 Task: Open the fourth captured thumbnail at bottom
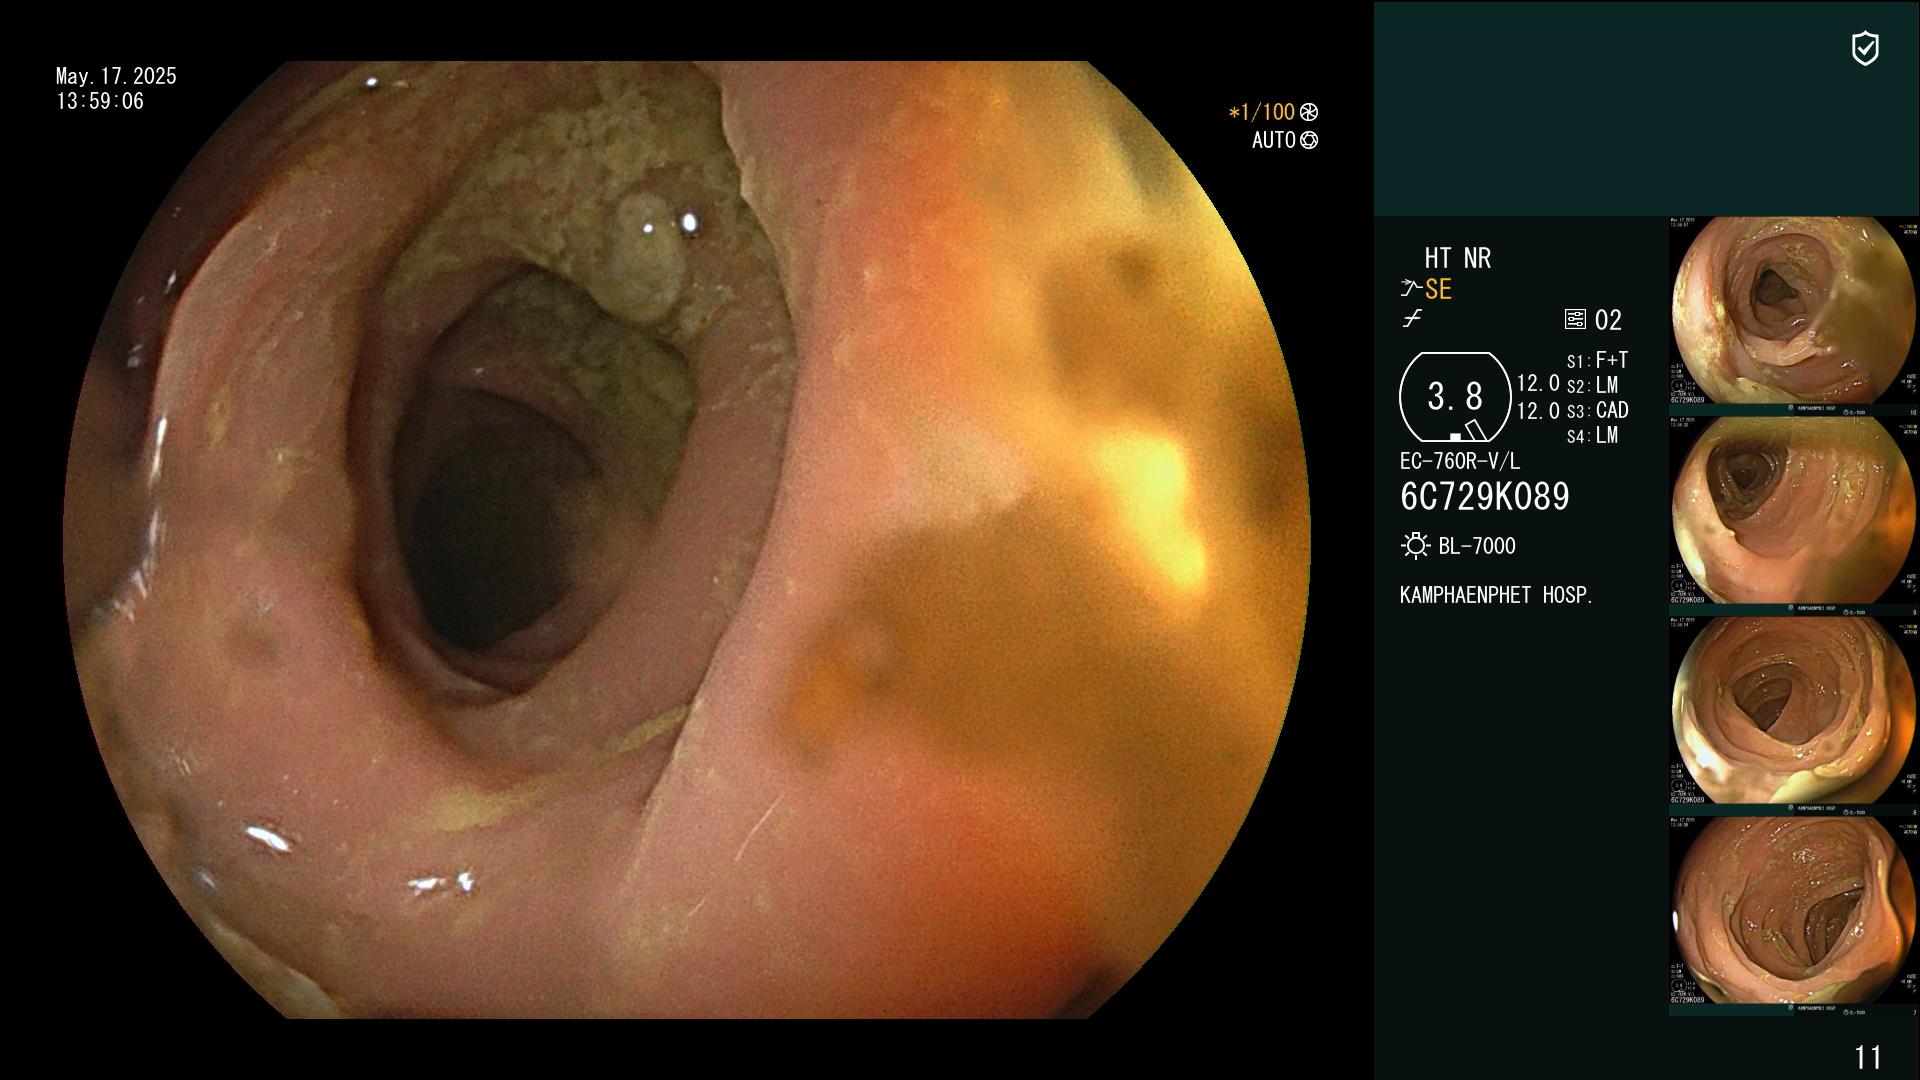click(1794, 916)
